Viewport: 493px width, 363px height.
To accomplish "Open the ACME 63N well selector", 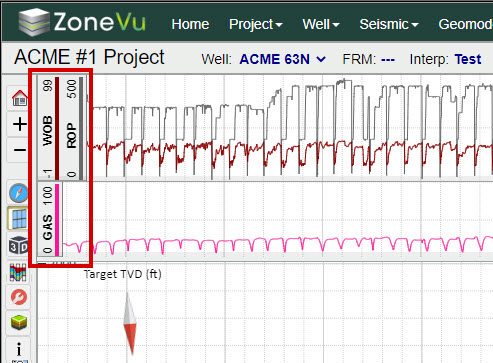I will [283, 59].
